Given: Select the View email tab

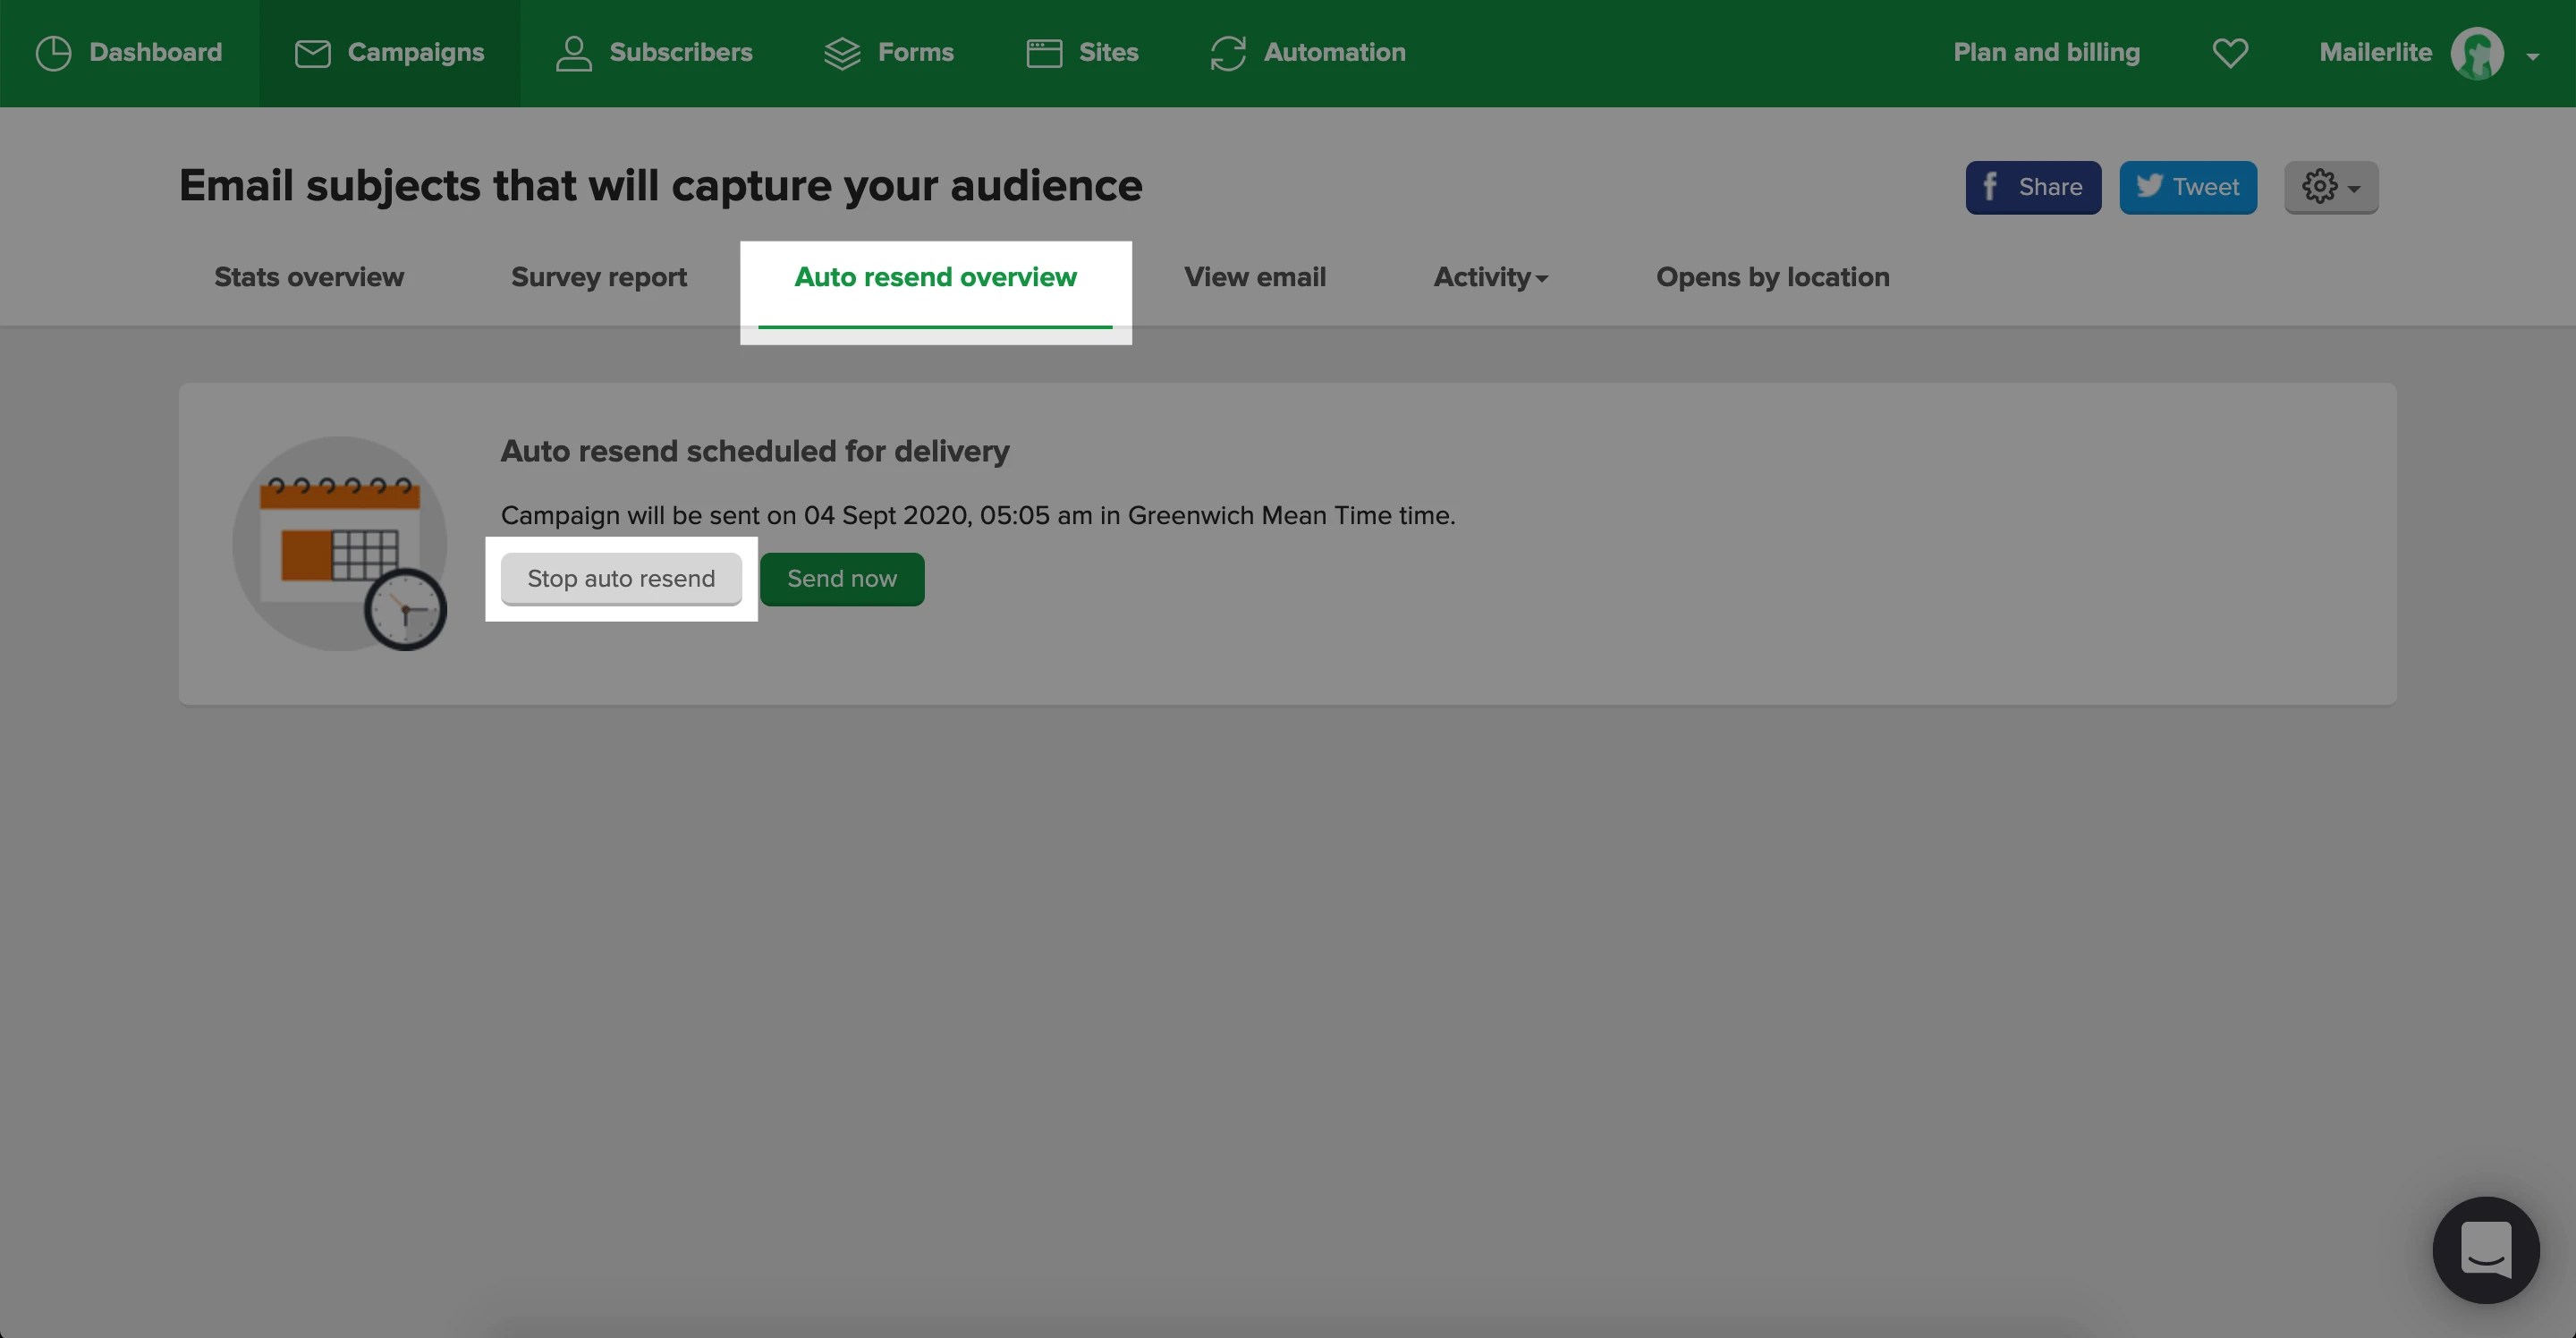Looking at the screenshot, I should point(1255,277).
